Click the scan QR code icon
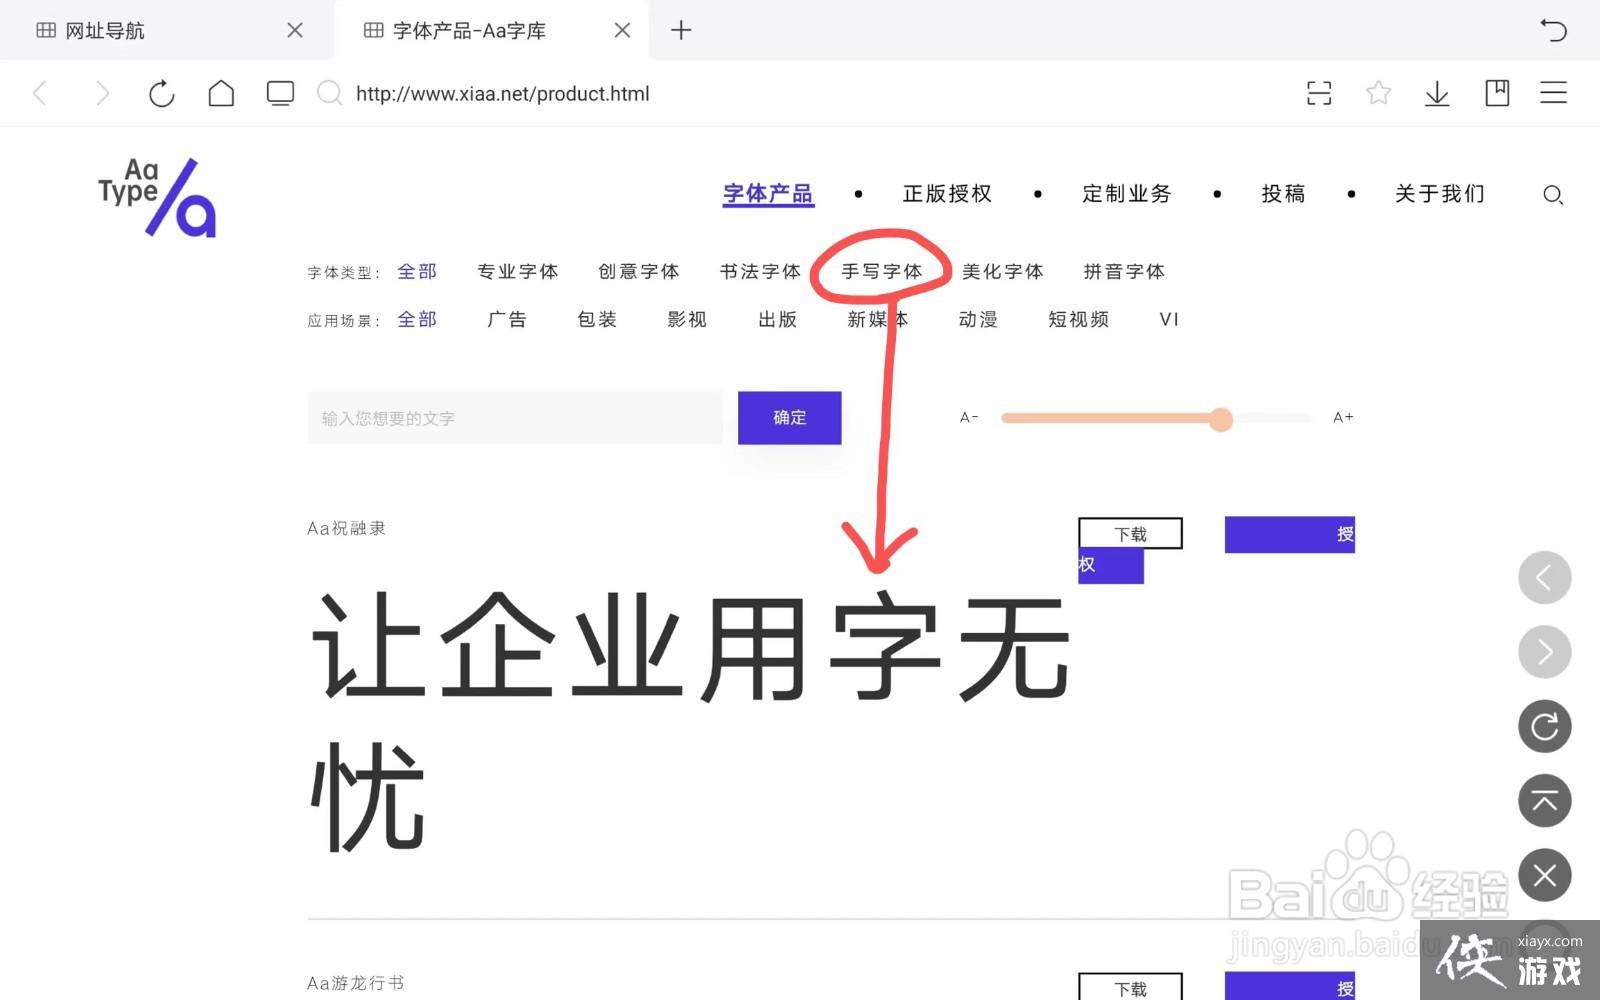The width and height of the screenshot is (1600, 1000). tap(1319, 94)
